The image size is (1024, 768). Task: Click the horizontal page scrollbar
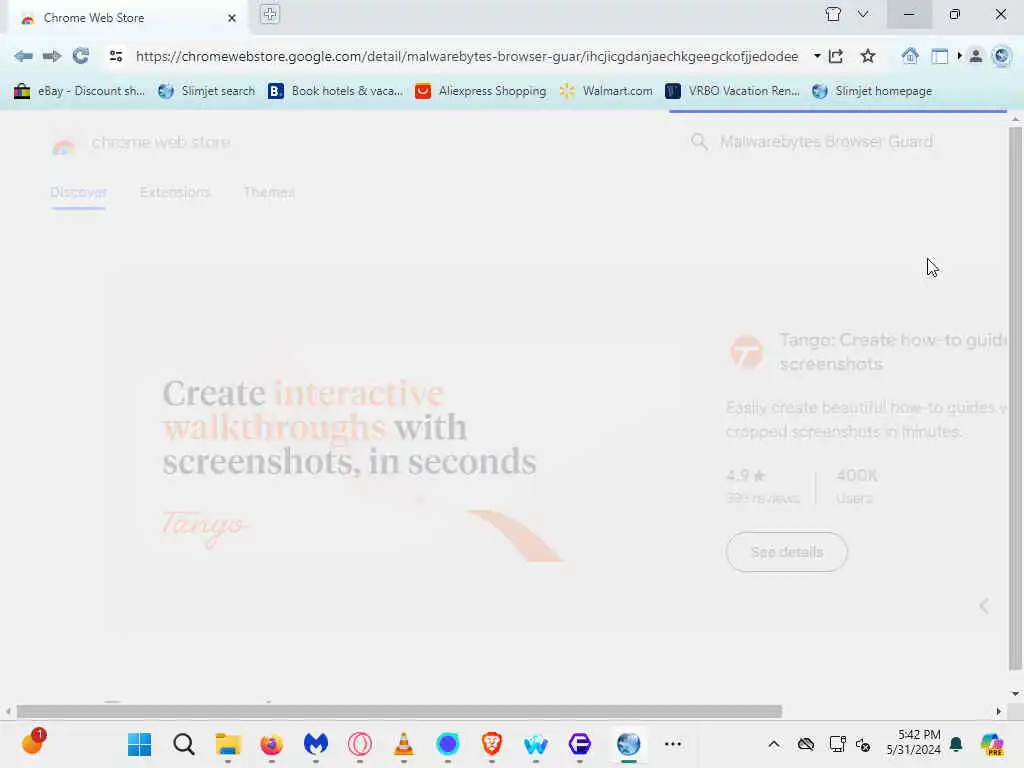[400, 712]
